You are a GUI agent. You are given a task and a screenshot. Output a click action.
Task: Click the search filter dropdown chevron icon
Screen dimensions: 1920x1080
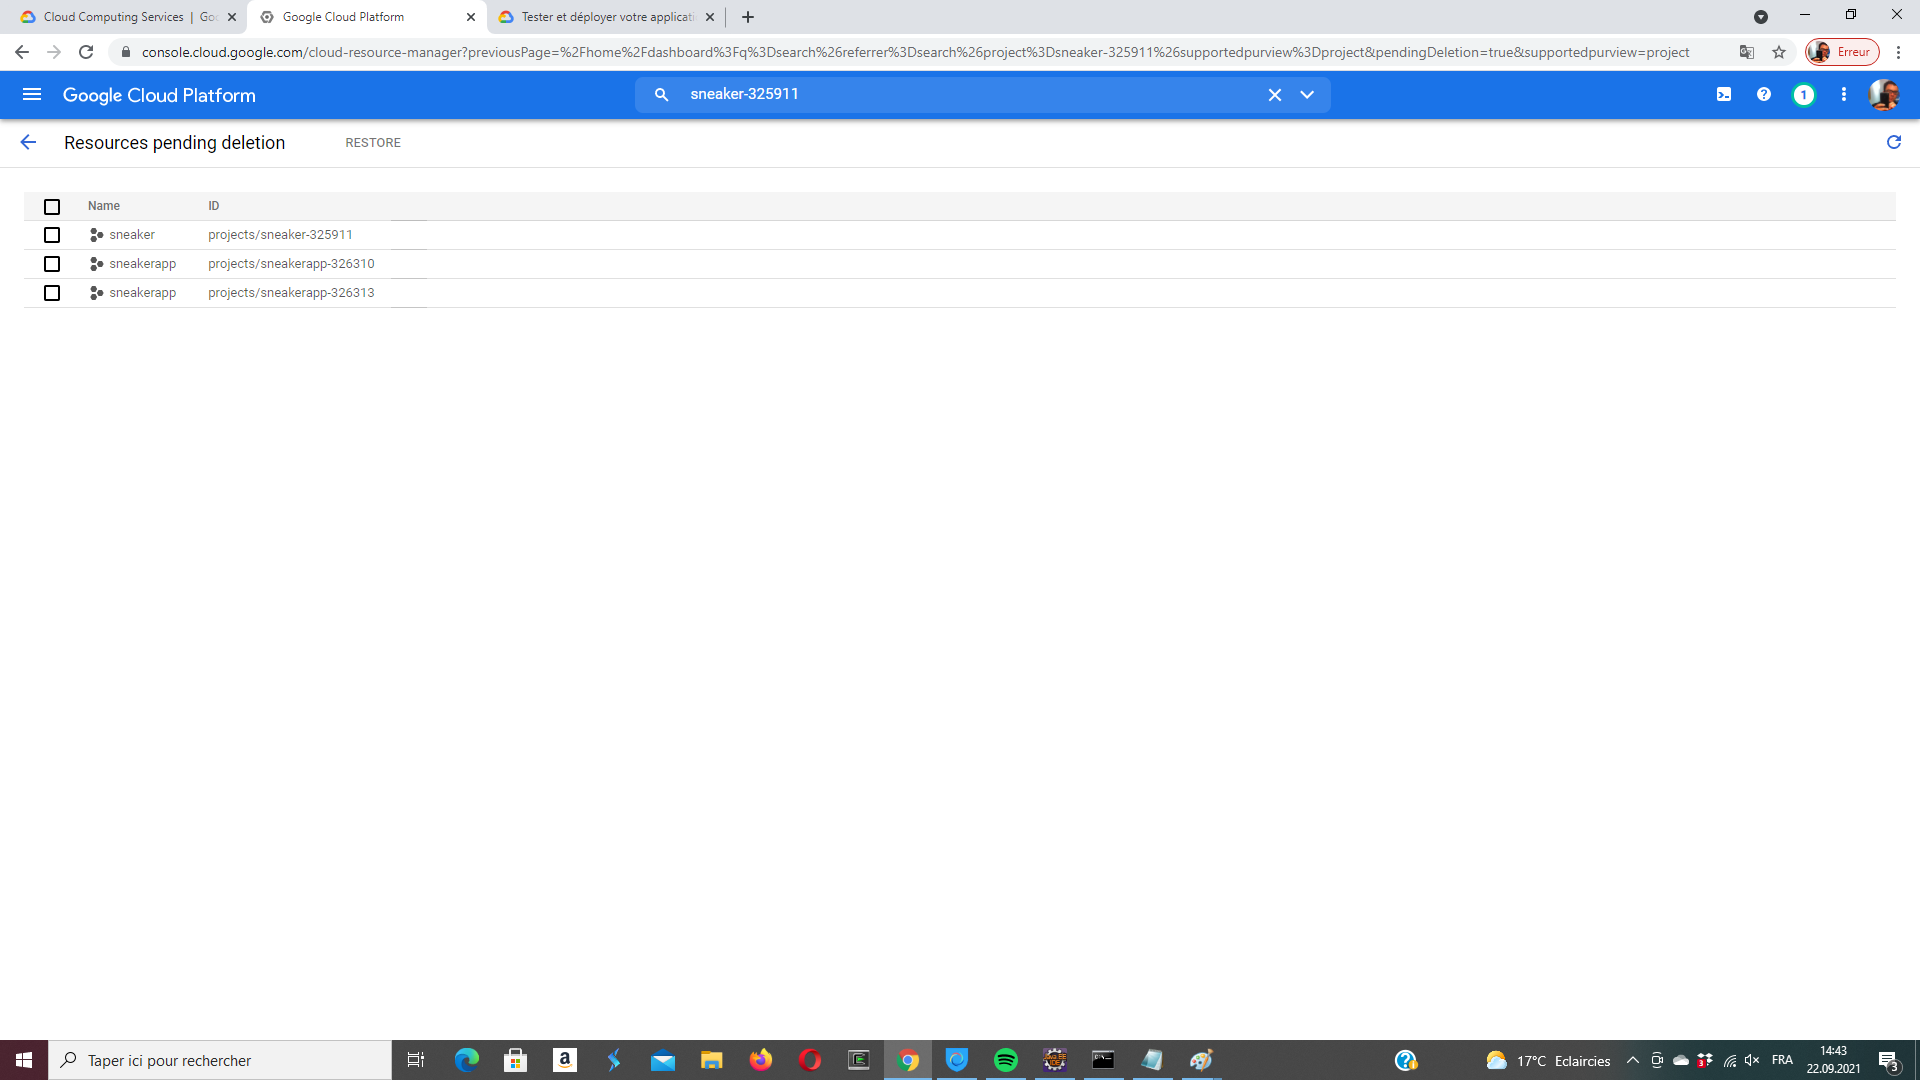[1307, 94]
